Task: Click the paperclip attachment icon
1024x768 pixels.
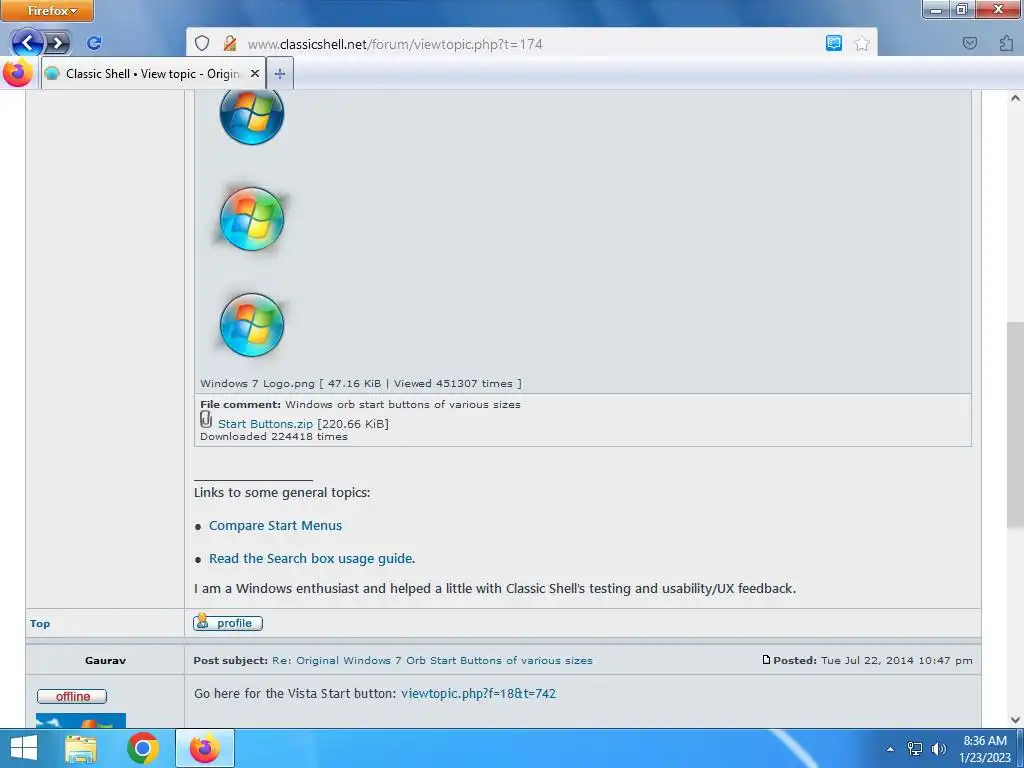Action: pos(206,419)
